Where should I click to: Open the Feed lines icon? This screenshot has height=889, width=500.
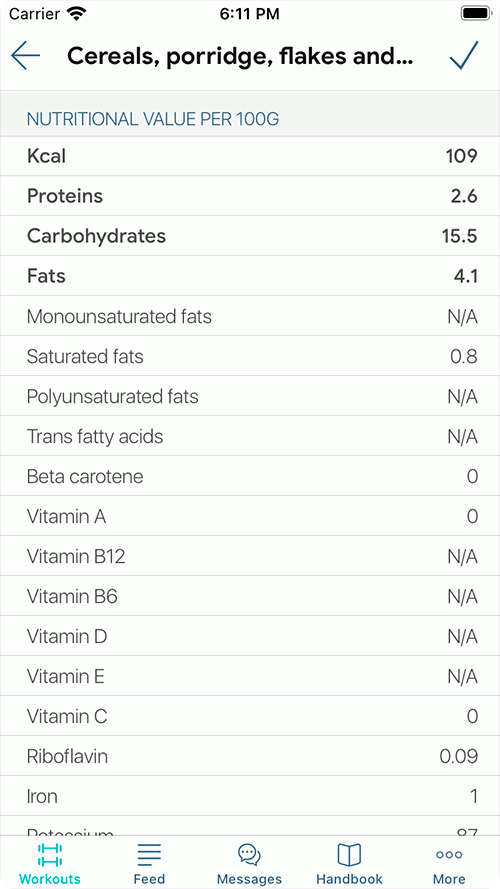[150, 854]
